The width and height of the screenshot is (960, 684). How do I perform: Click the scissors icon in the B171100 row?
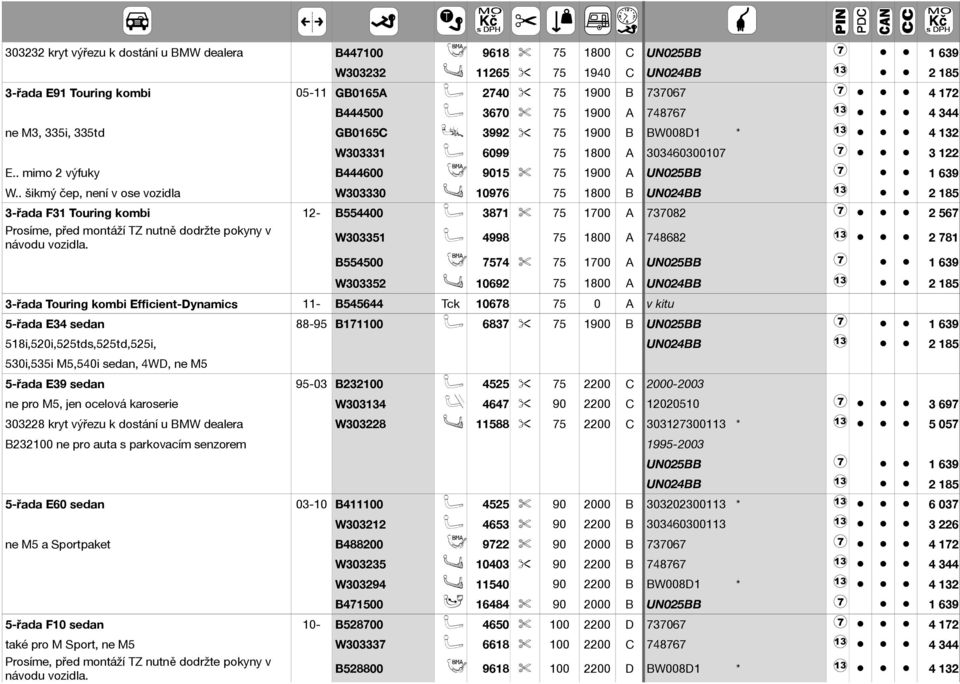click(525, 324)
